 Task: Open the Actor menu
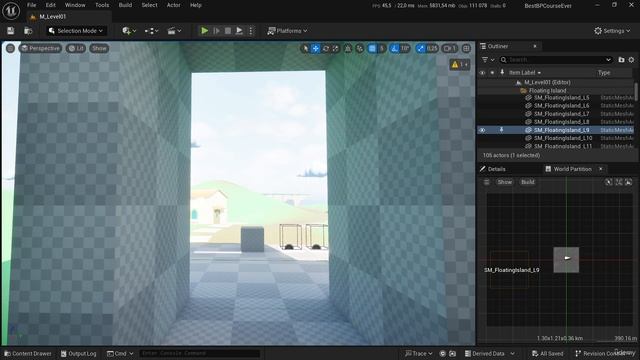point(173,5)
